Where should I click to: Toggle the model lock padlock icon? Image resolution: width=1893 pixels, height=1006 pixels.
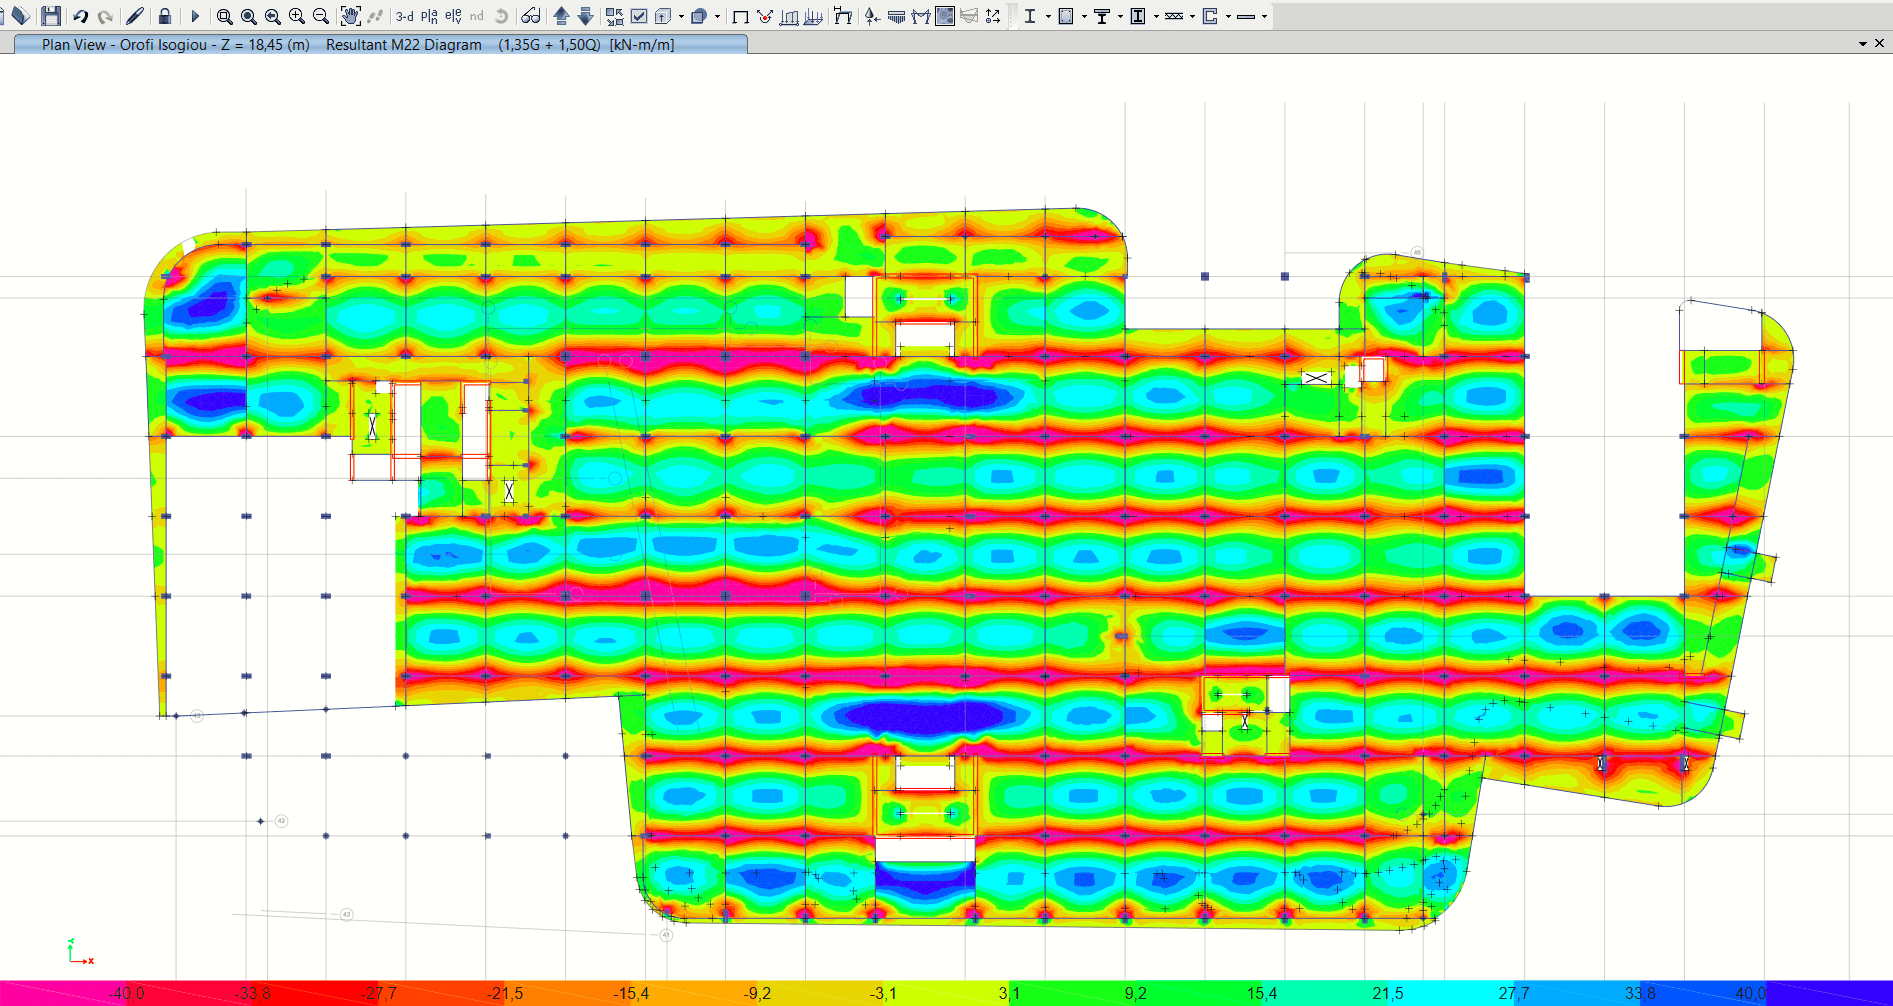click(x=165, y=16)
